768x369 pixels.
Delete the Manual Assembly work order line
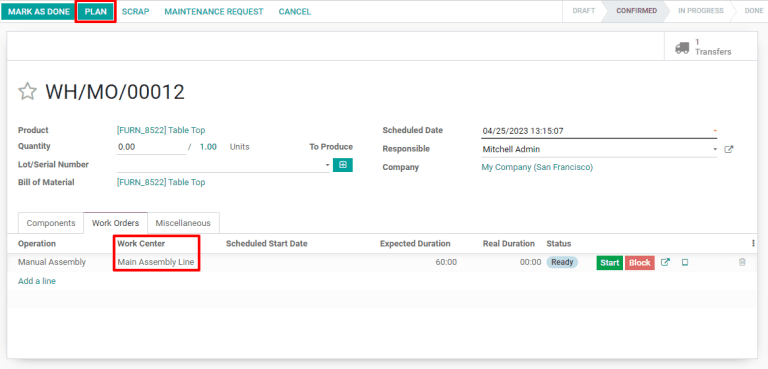[x=742, y=263]
